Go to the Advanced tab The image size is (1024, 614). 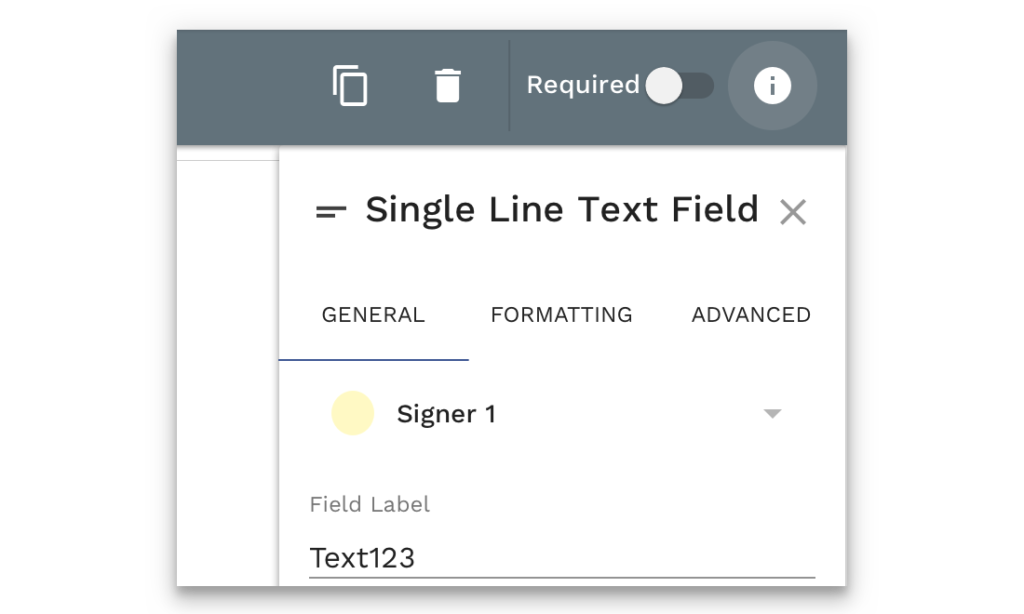[x=751, y=315]
